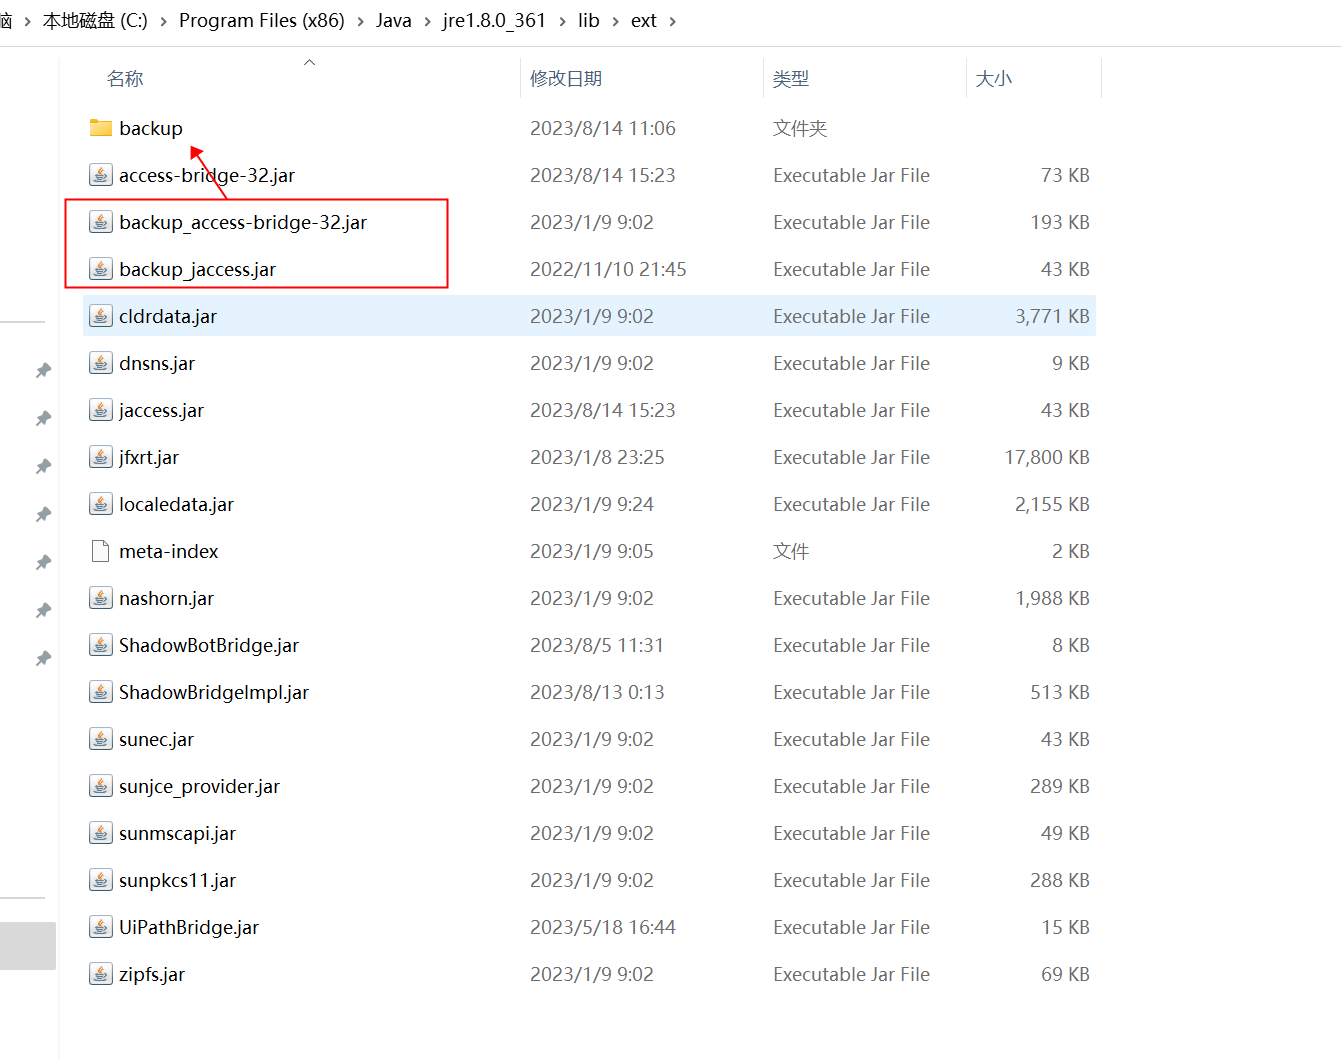
Task: Expand the chevron after lib breadcrumb
Action: pos(615,21)
